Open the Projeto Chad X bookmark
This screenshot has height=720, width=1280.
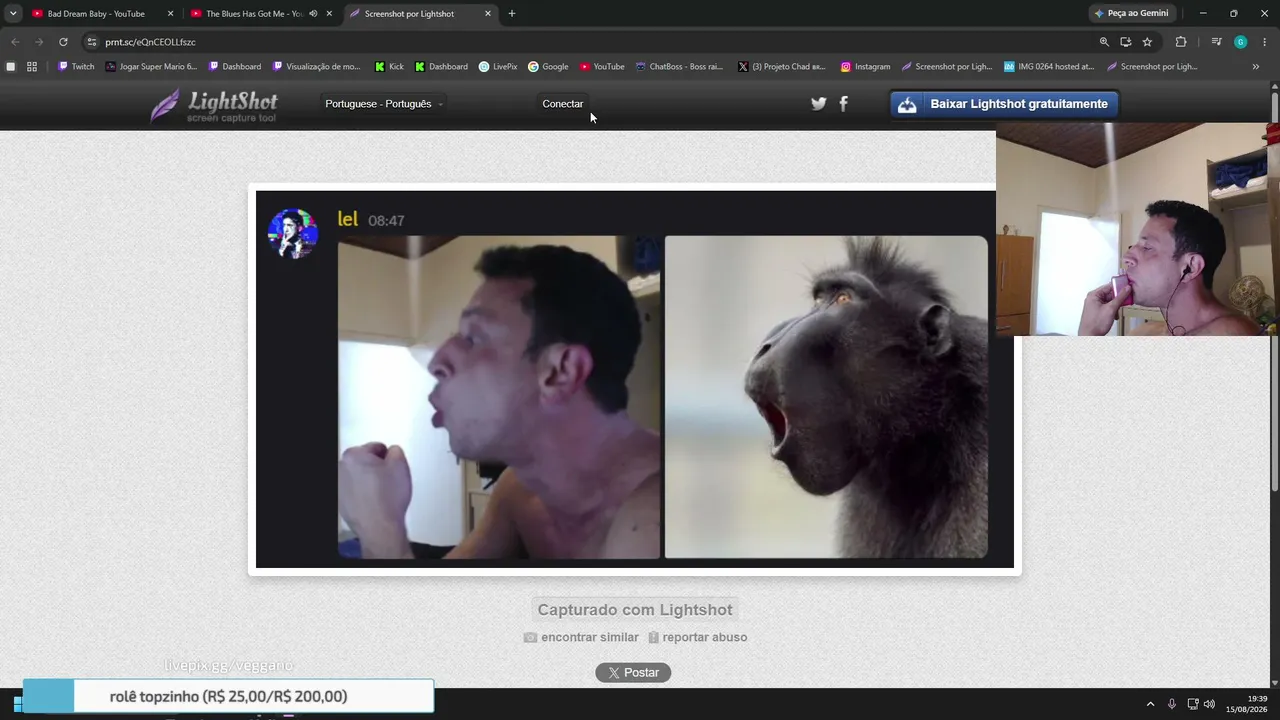782,67
